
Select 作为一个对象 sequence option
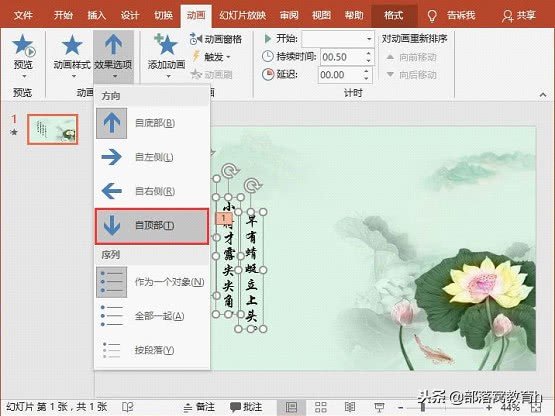(x=152, y=282)
